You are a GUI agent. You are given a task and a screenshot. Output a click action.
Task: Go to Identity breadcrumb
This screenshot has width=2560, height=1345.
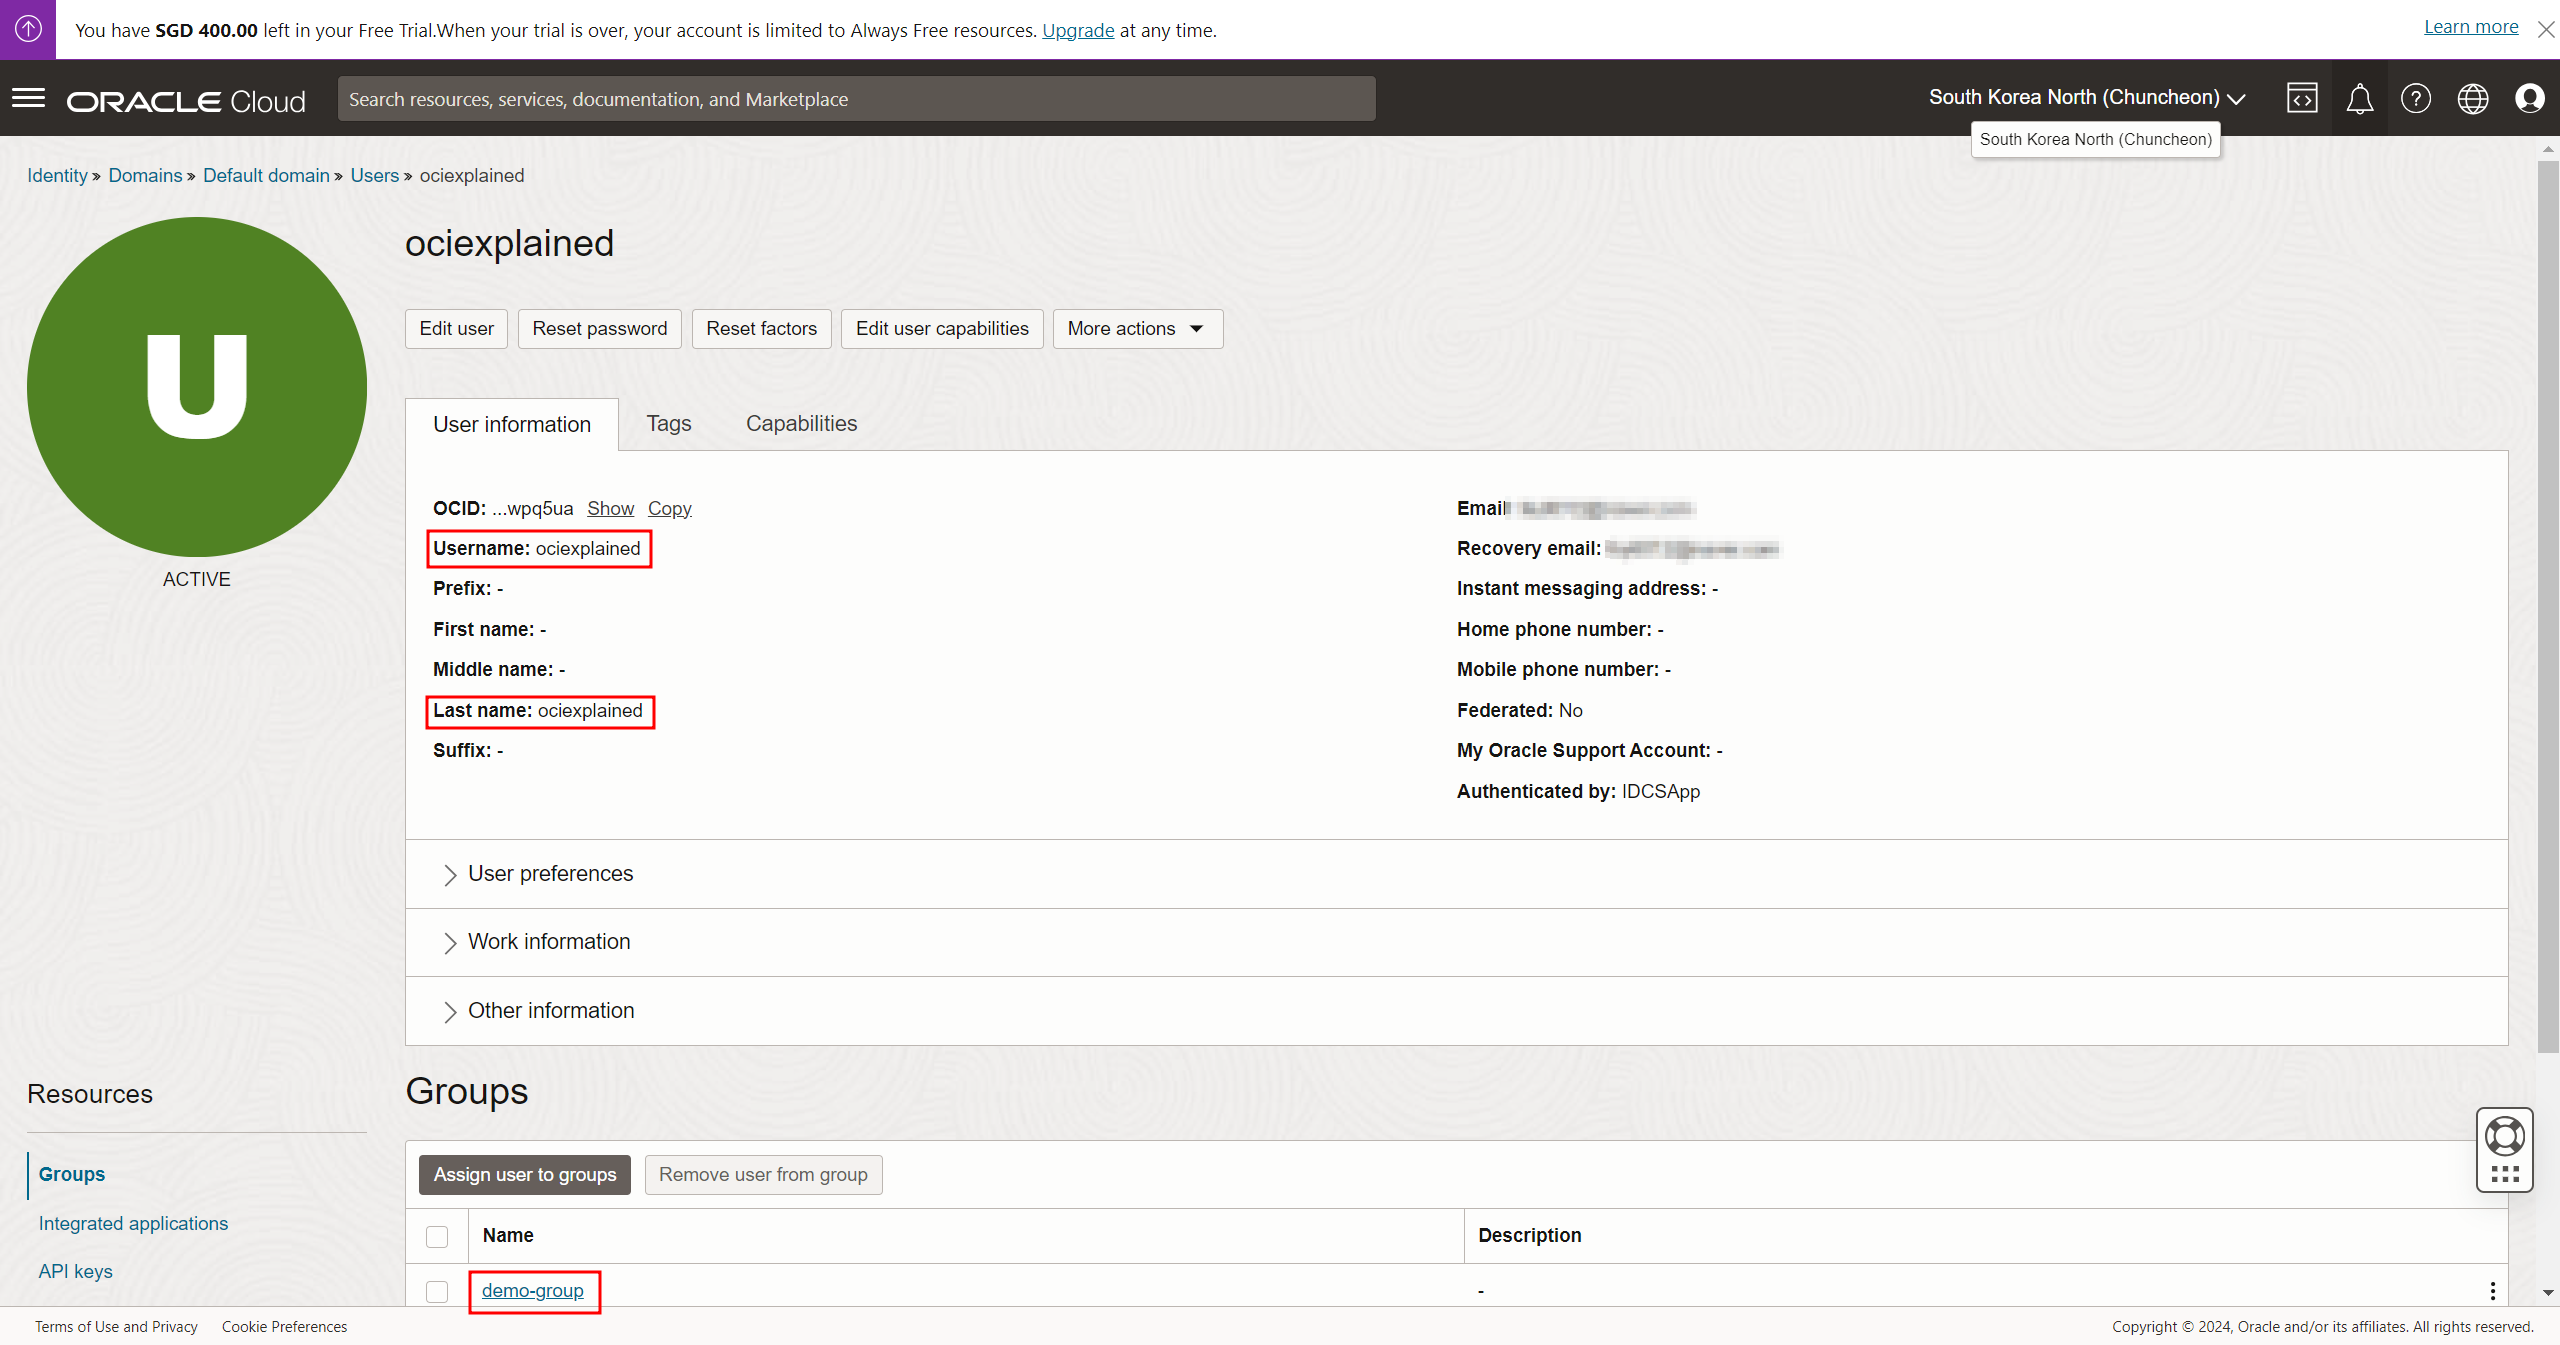click(58, 175)
